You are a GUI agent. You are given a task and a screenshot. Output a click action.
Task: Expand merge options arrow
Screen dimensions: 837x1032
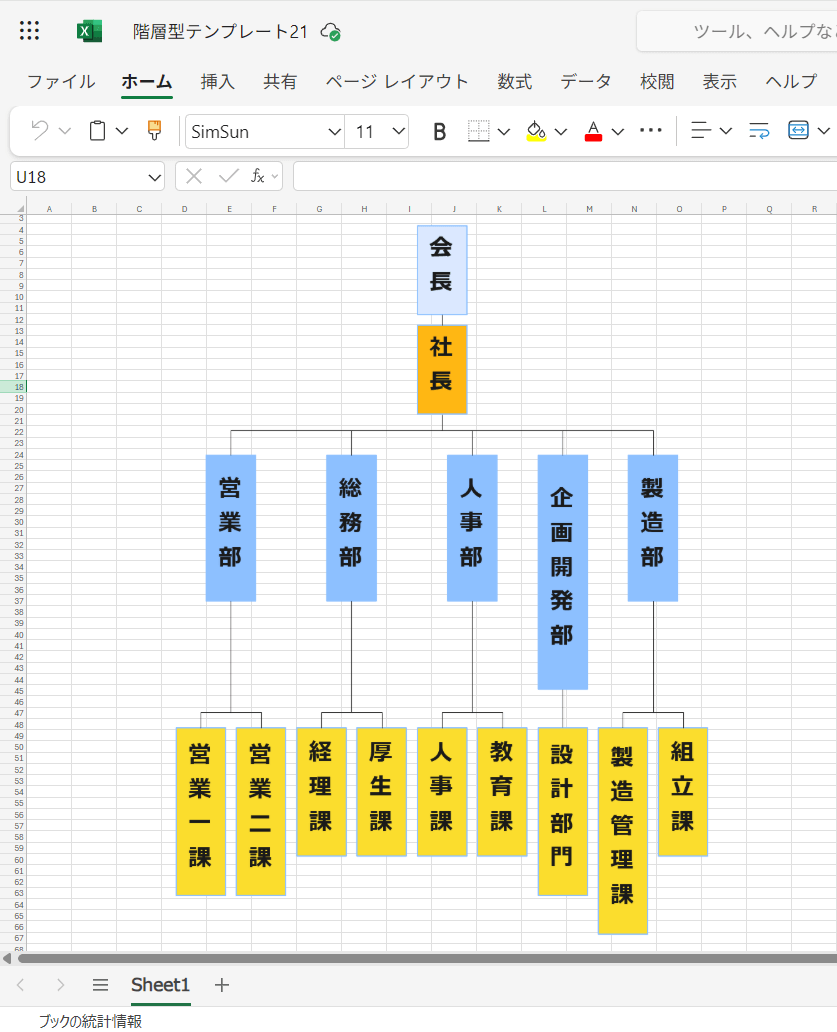[824, 131]
